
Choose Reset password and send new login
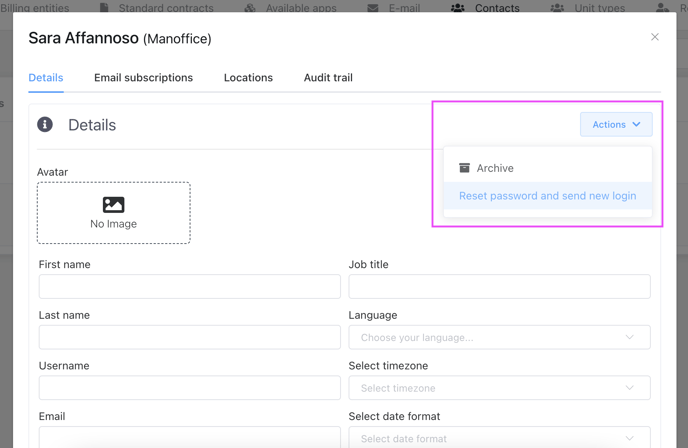547,196
